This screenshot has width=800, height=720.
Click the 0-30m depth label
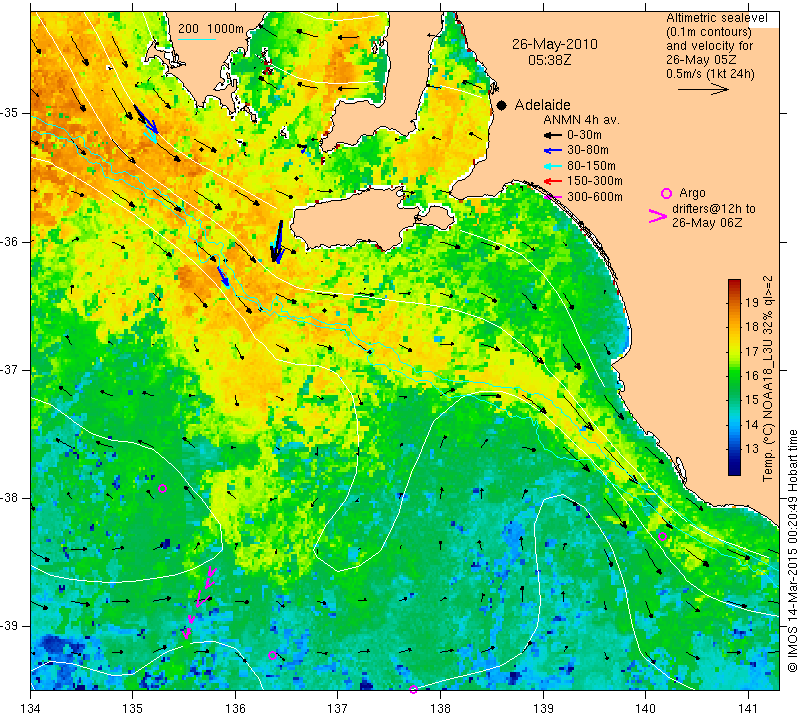pos(585,135)
